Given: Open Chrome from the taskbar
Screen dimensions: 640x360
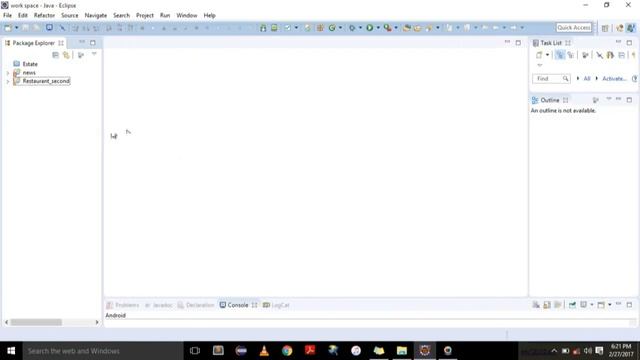Looking at the screenshot, I should coord(287,351).
